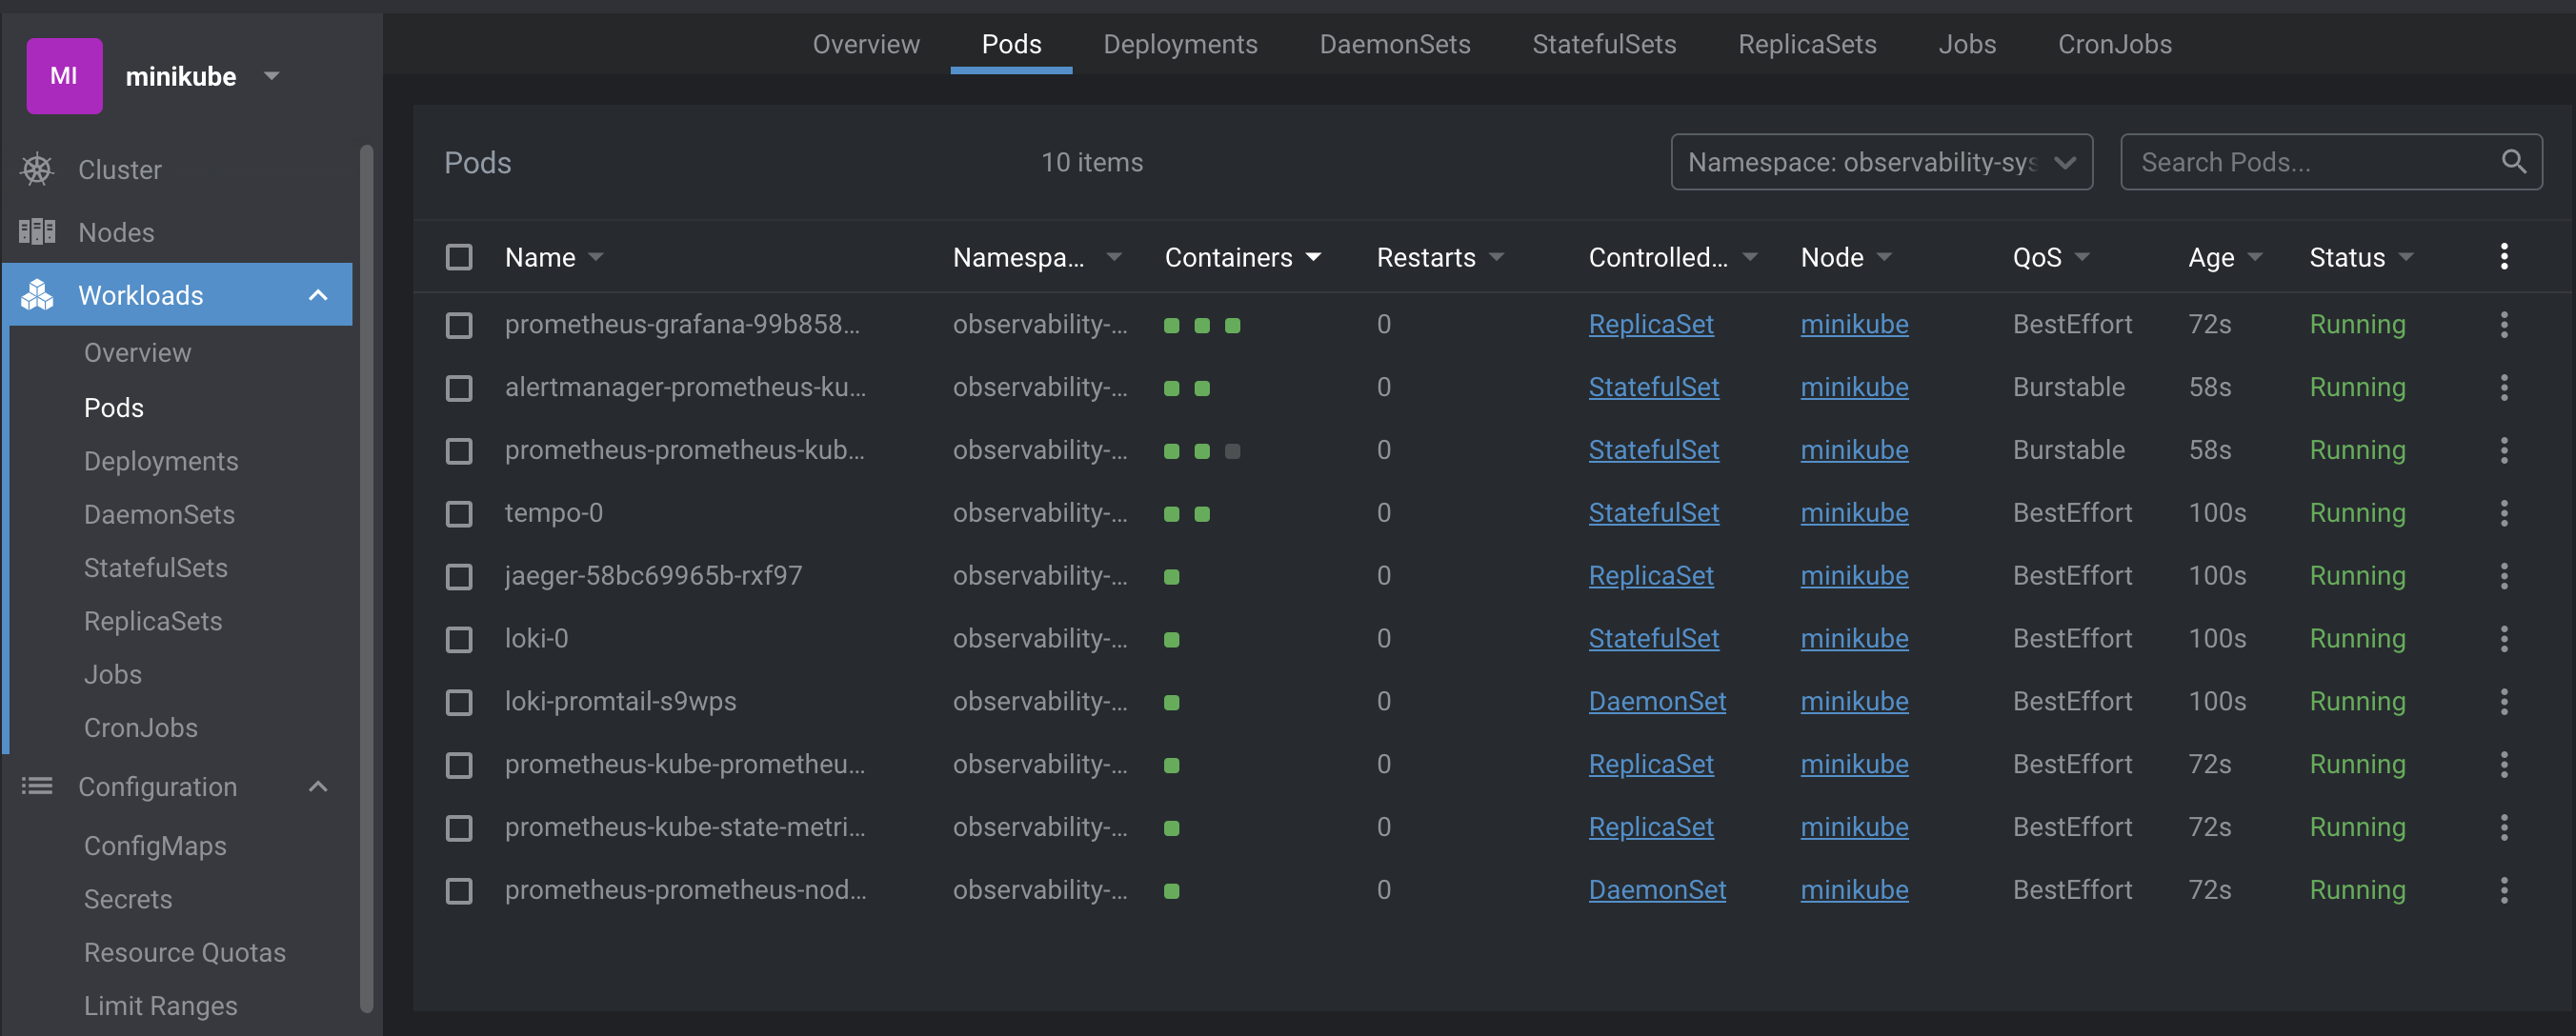Click the Configuration list icon
This screenshot has width=2576, height=1036.
click(37, 786)
